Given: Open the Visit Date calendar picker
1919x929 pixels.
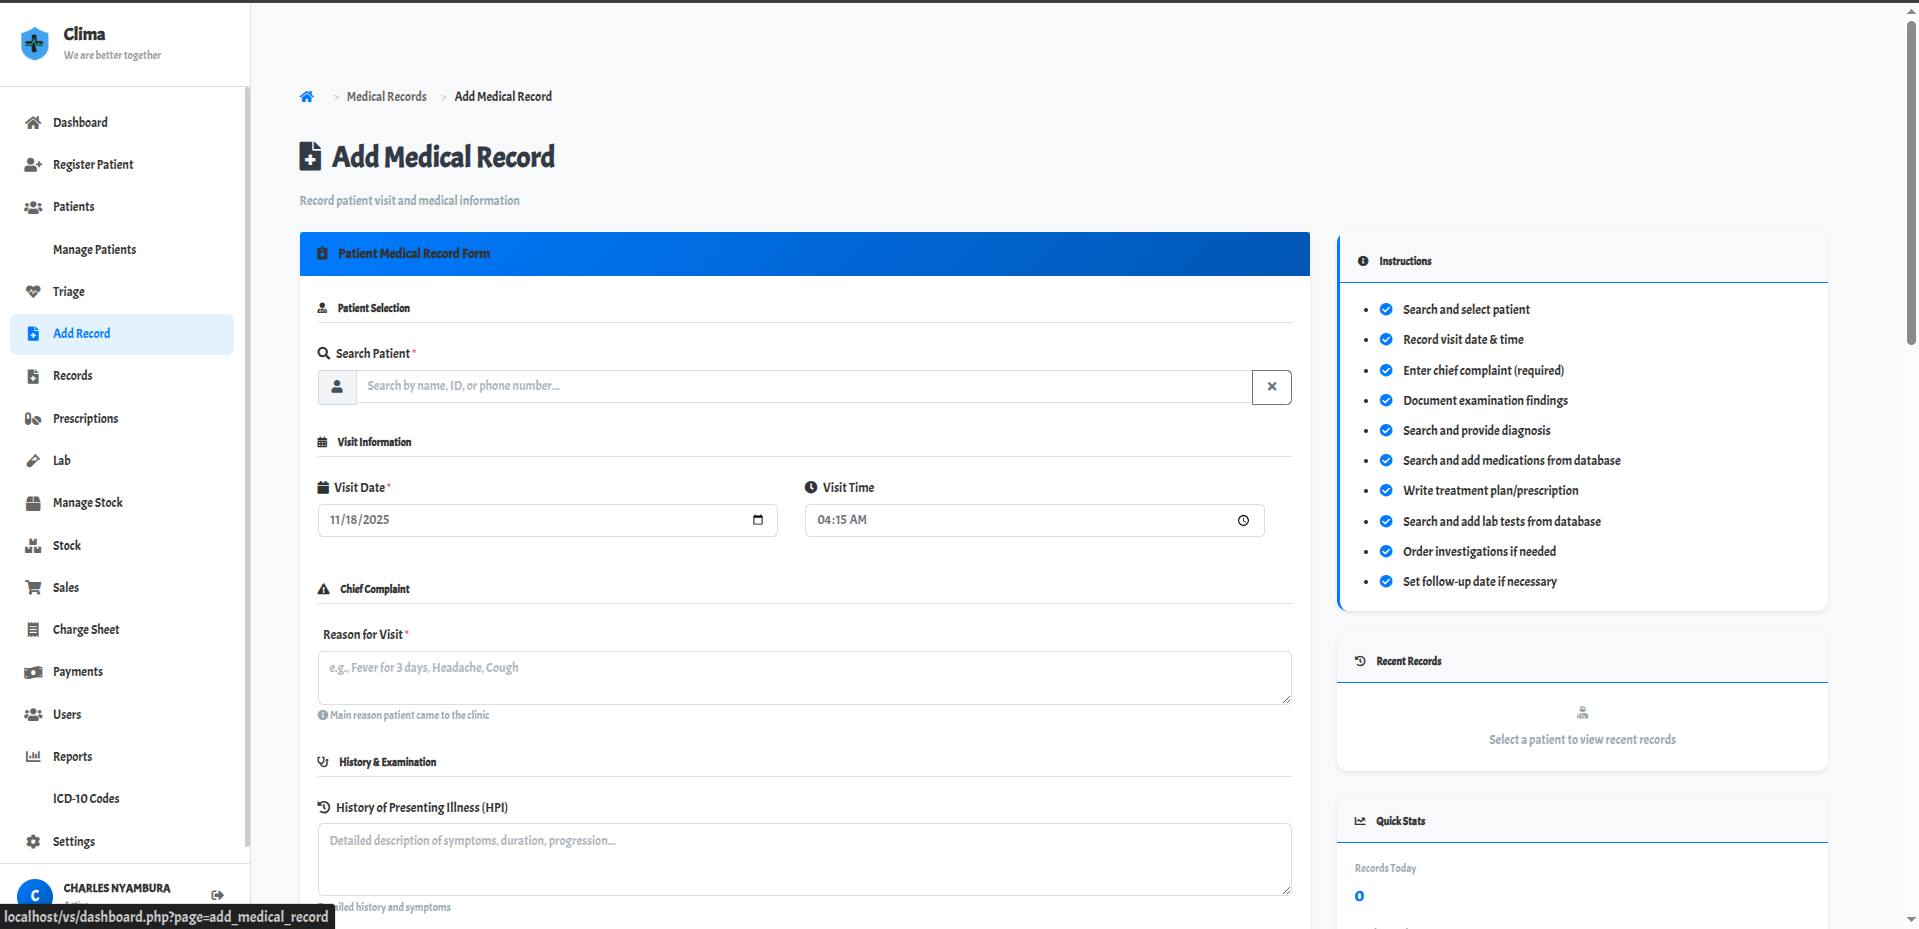Looking at the screenshot, I should pos(758,520).
